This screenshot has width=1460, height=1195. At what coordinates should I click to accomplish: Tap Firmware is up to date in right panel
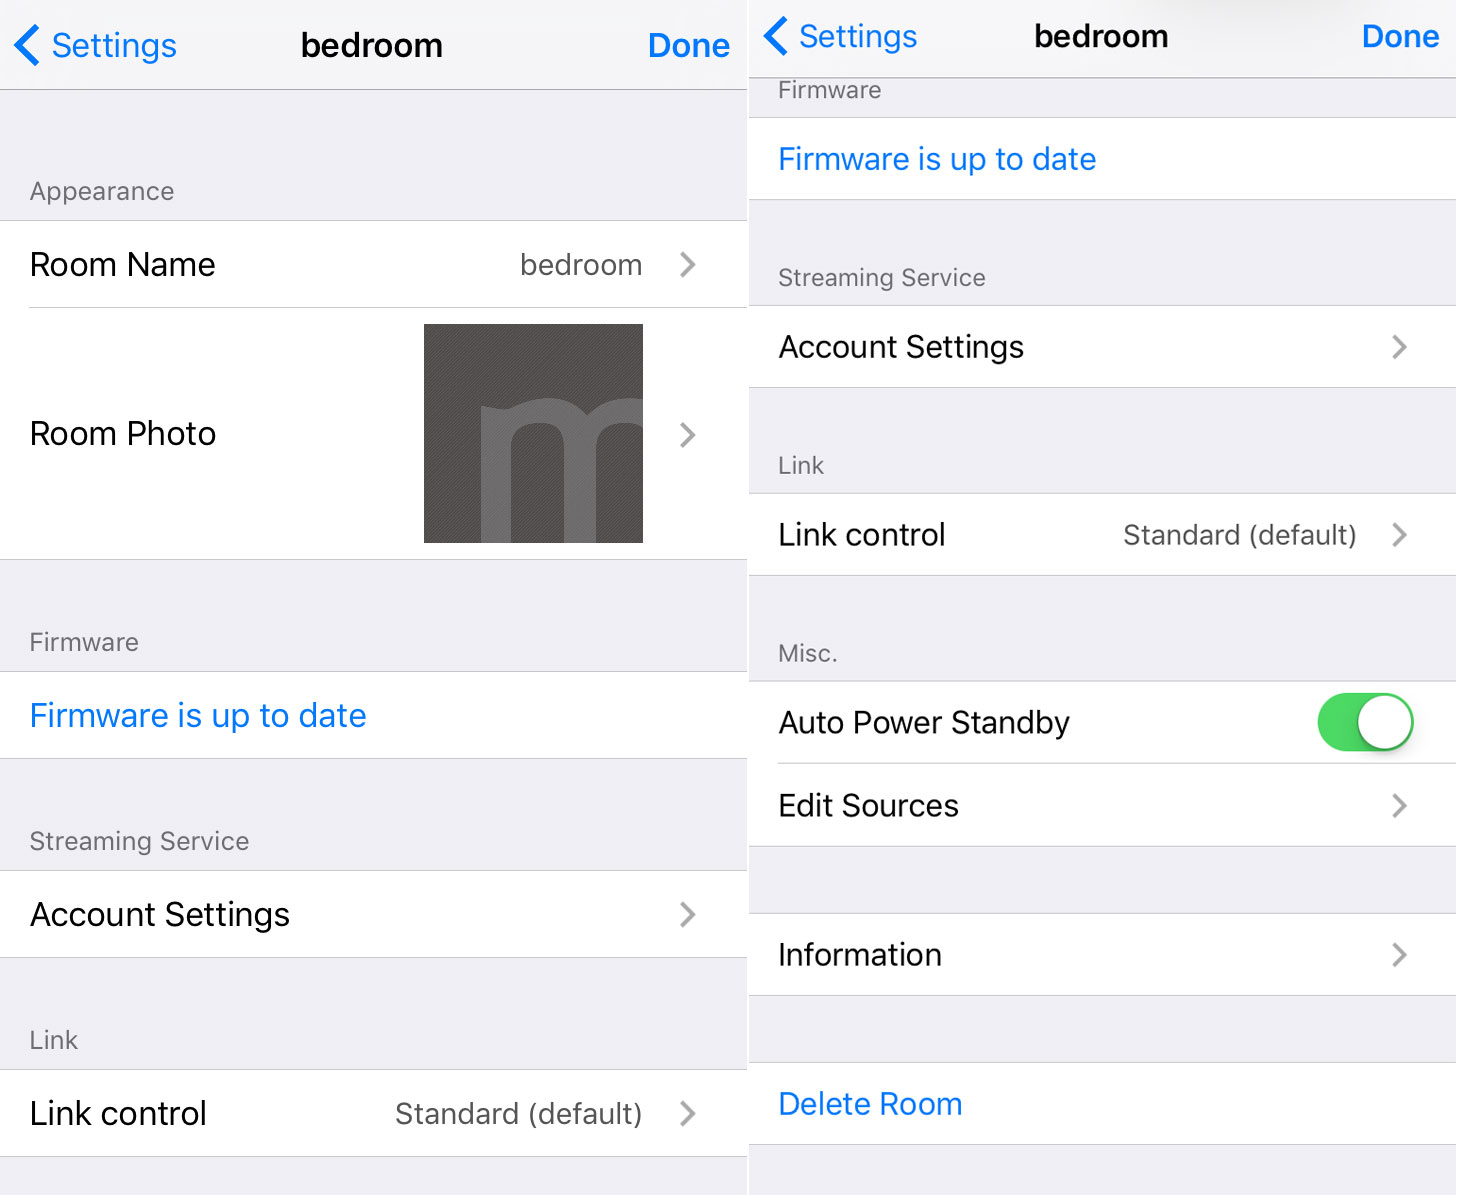point(937,159)
